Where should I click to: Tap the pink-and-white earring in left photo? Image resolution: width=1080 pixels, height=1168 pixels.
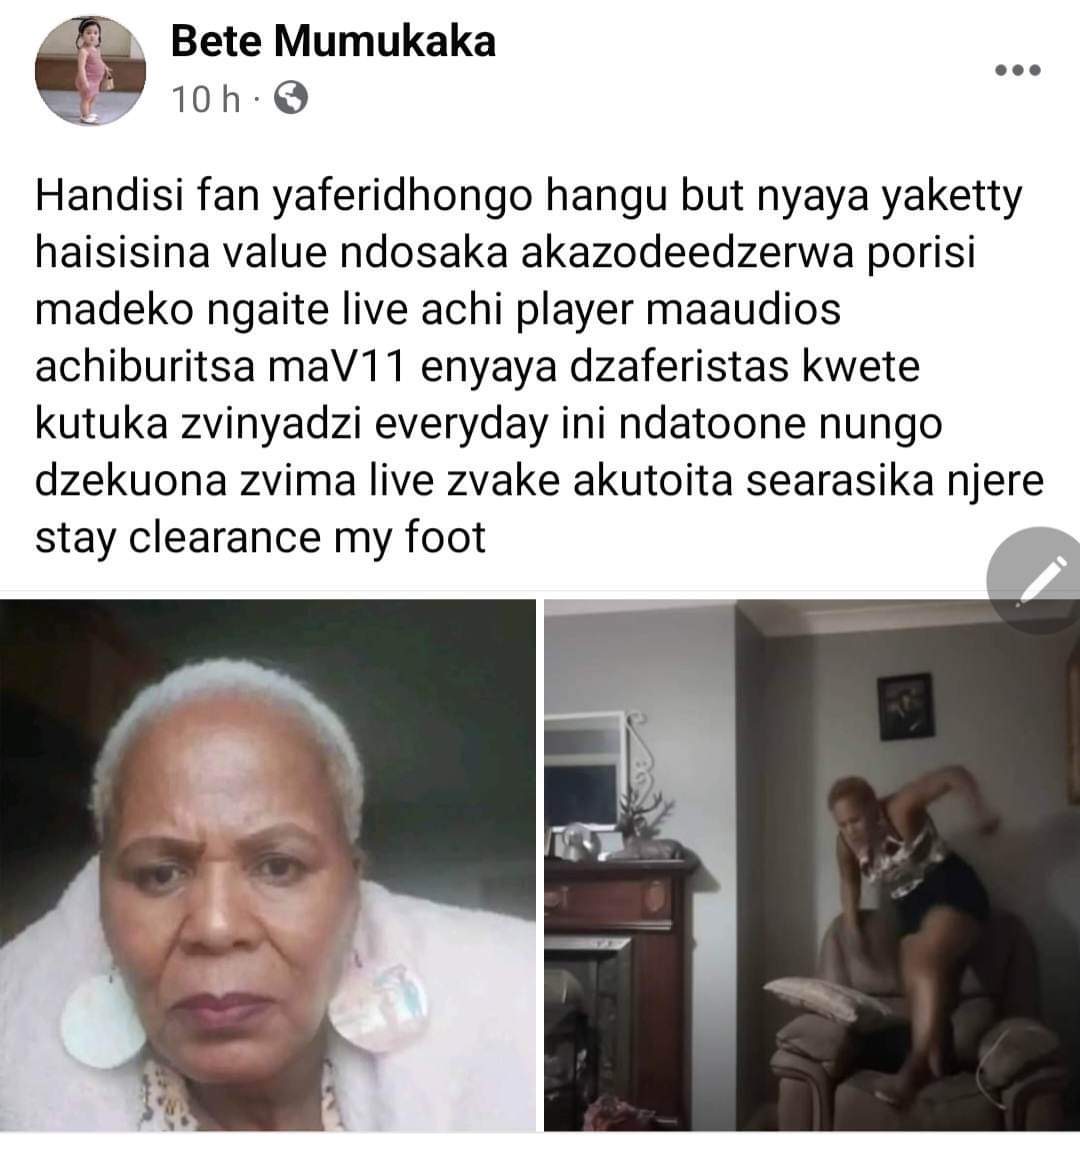[380, 1005]
